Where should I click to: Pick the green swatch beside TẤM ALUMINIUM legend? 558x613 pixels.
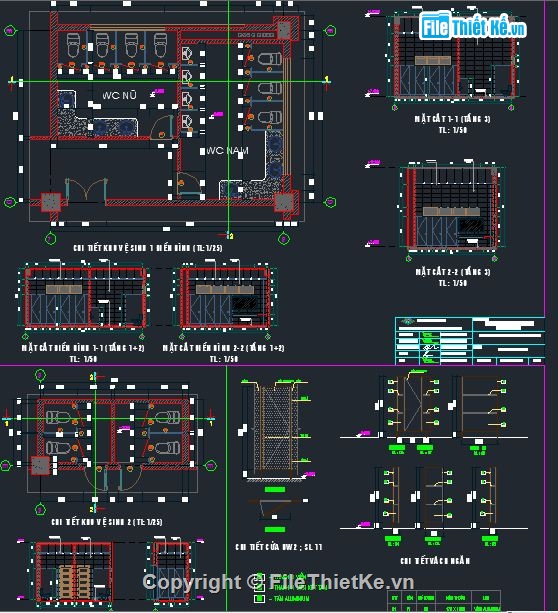259,599
